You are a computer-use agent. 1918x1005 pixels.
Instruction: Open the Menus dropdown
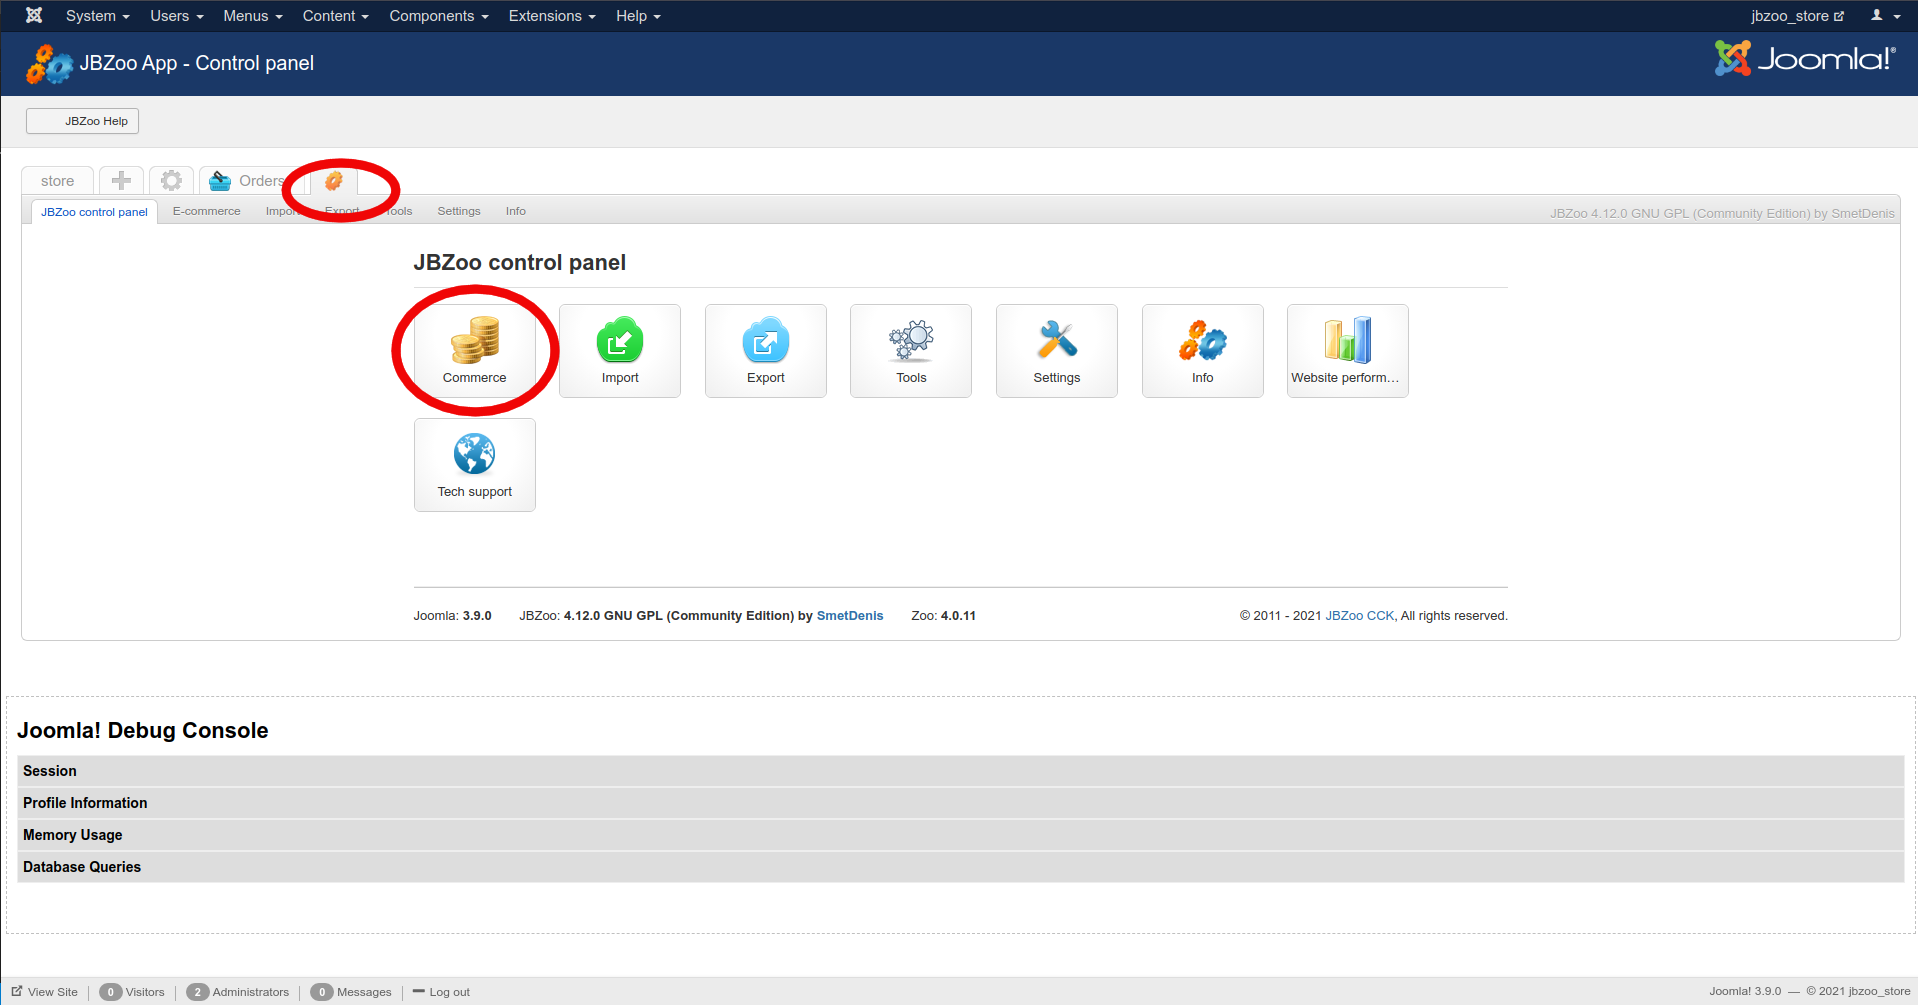point(253,16)
